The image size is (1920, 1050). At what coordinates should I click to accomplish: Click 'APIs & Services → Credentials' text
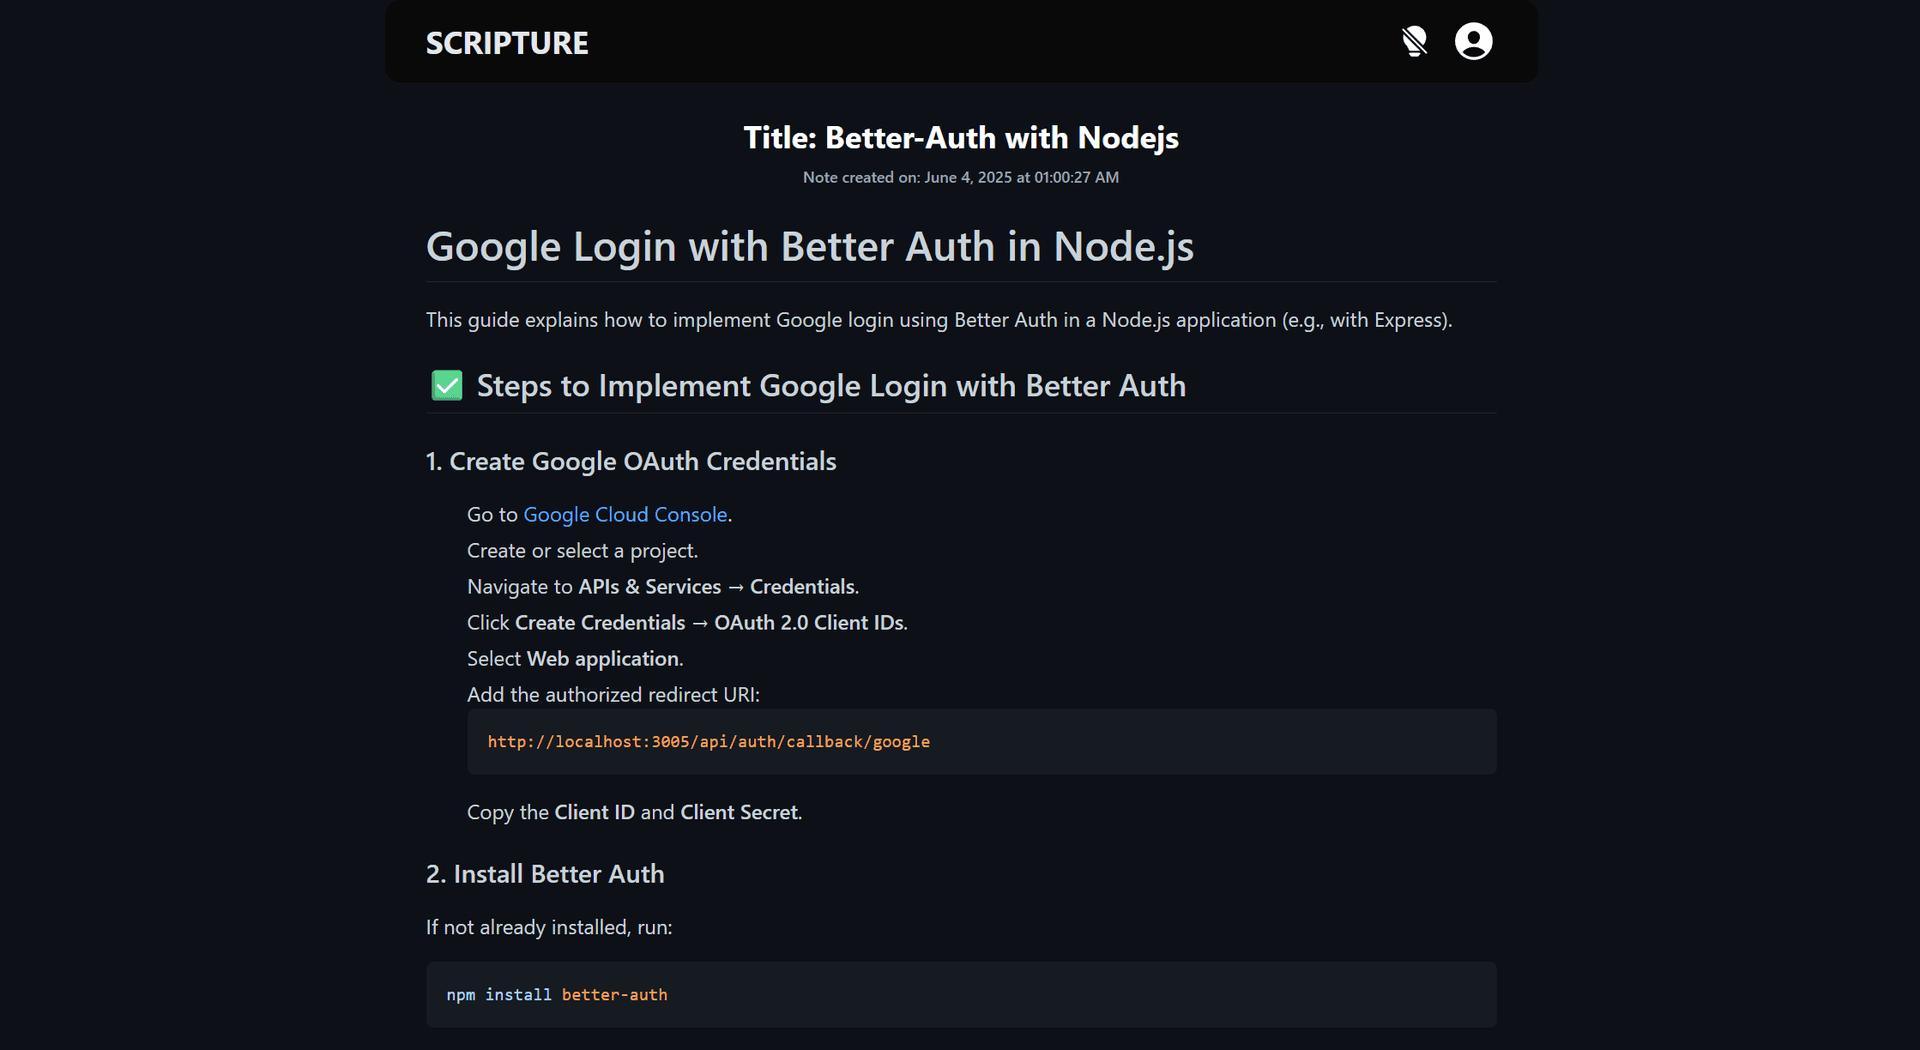(x=717, y=586)
